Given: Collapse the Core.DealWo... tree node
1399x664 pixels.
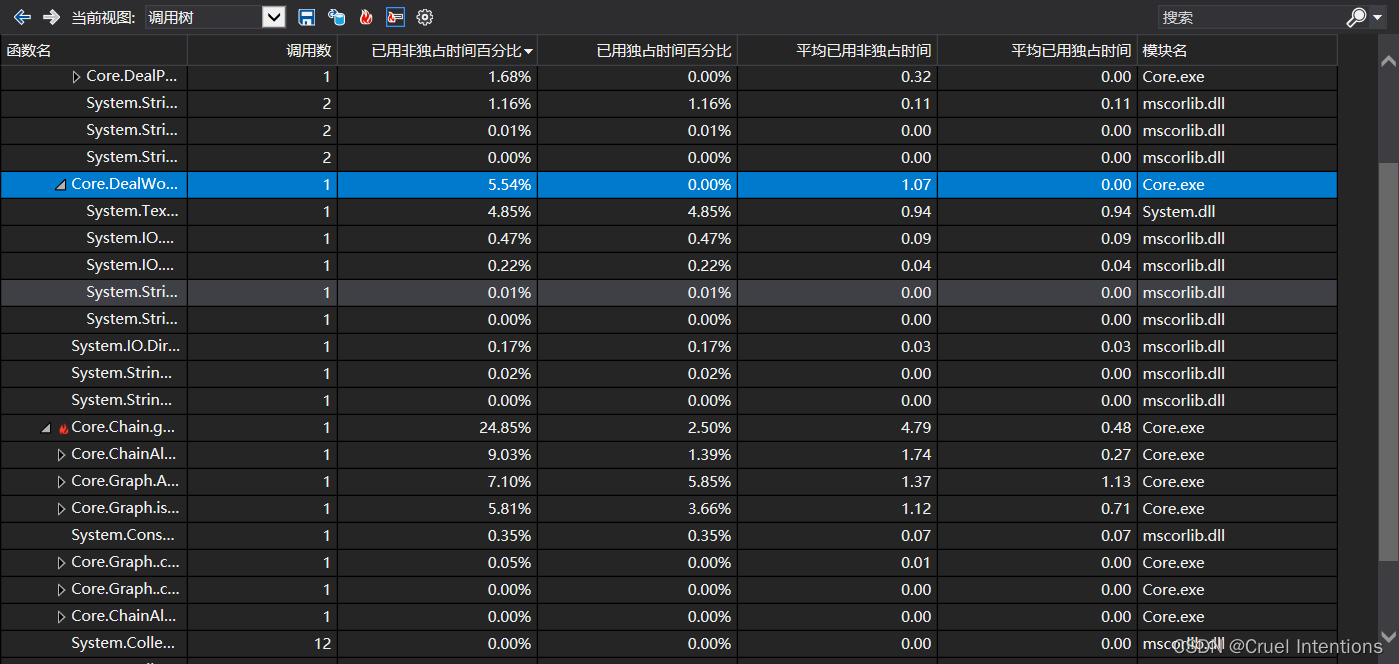Looking at the screenshot, I should 61,185.
